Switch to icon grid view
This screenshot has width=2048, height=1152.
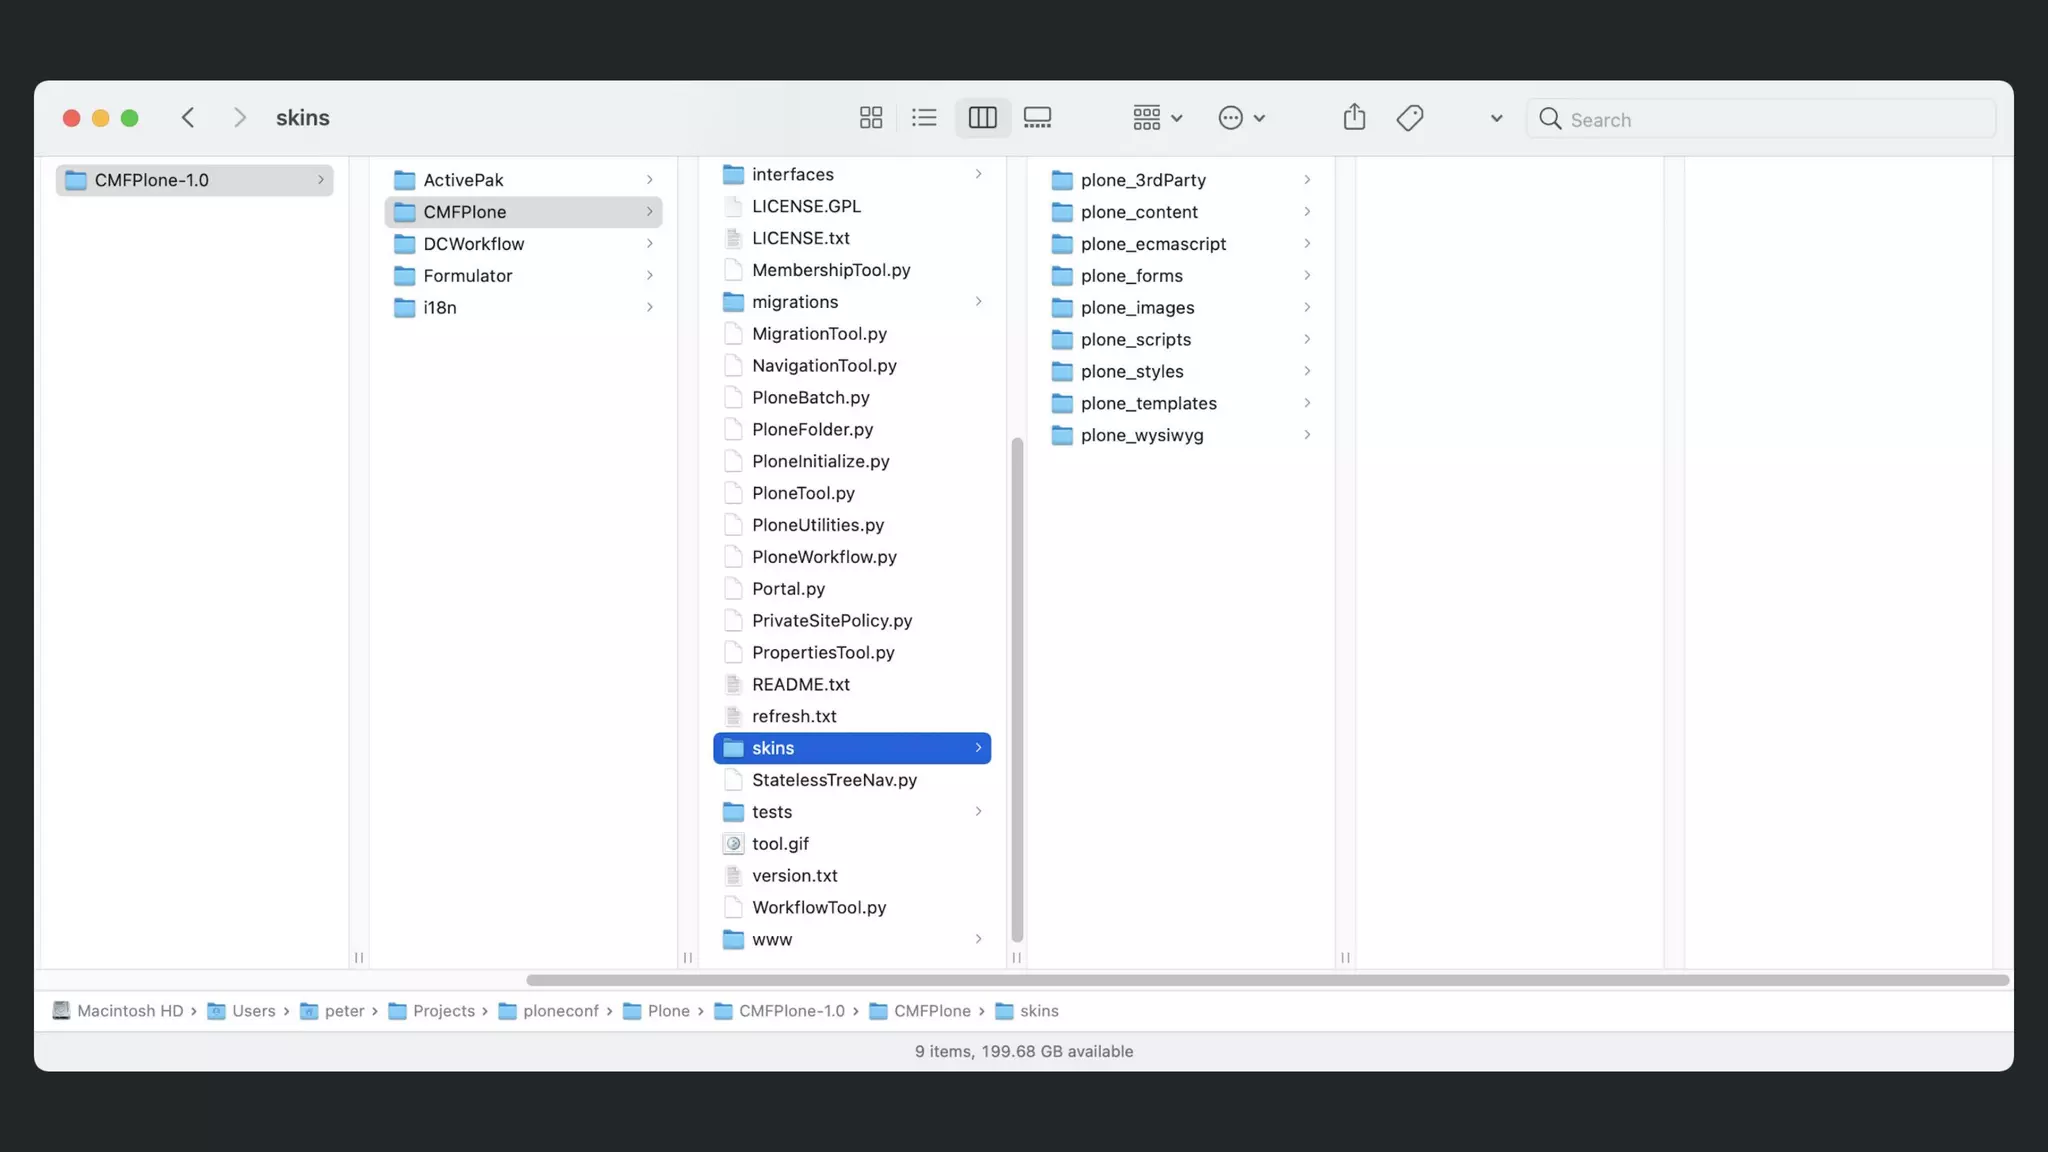tap(870, 118)
